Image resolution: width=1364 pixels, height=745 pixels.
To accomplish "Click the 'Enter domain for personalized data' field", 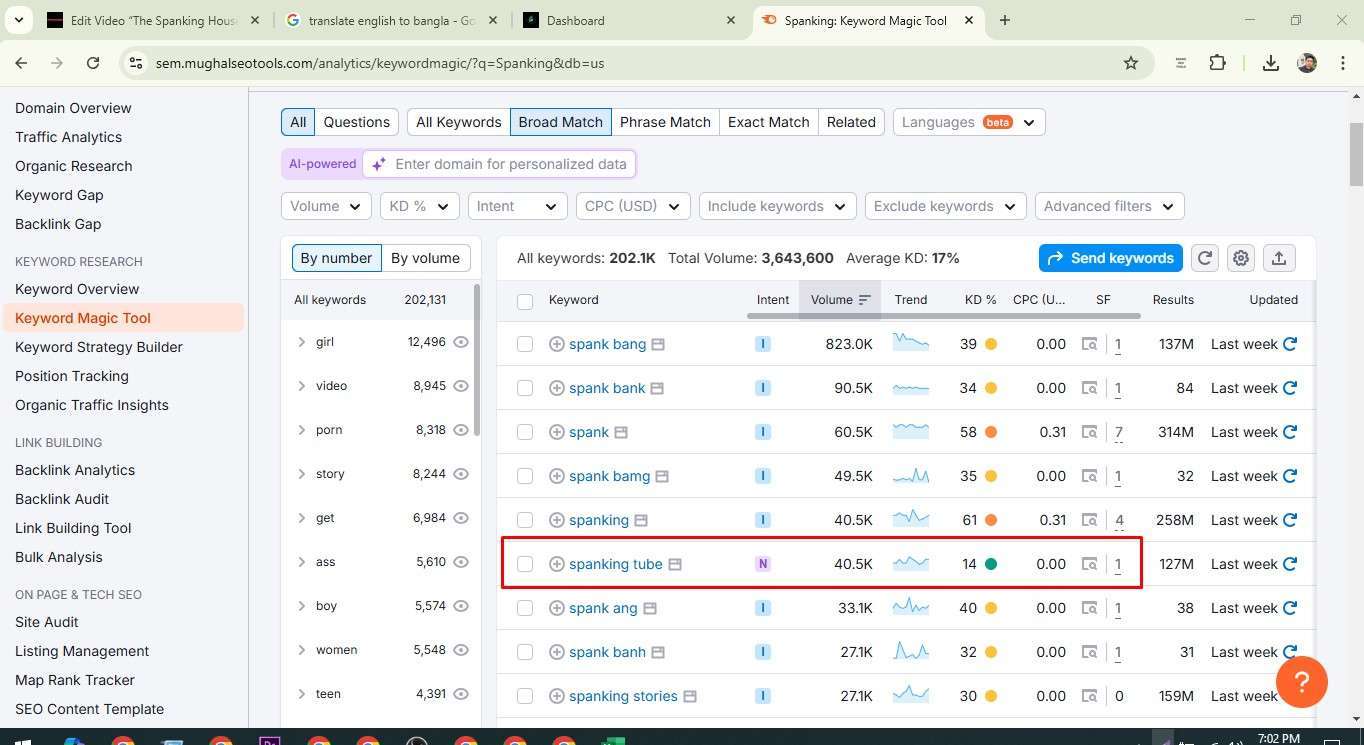I will [510, 164].
